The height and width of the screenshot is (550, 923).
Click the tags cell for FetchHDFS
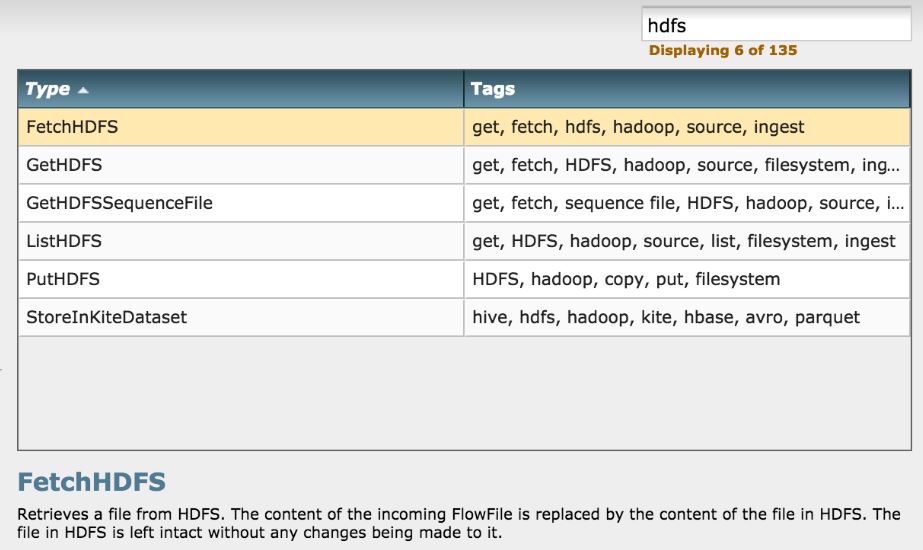638,127
